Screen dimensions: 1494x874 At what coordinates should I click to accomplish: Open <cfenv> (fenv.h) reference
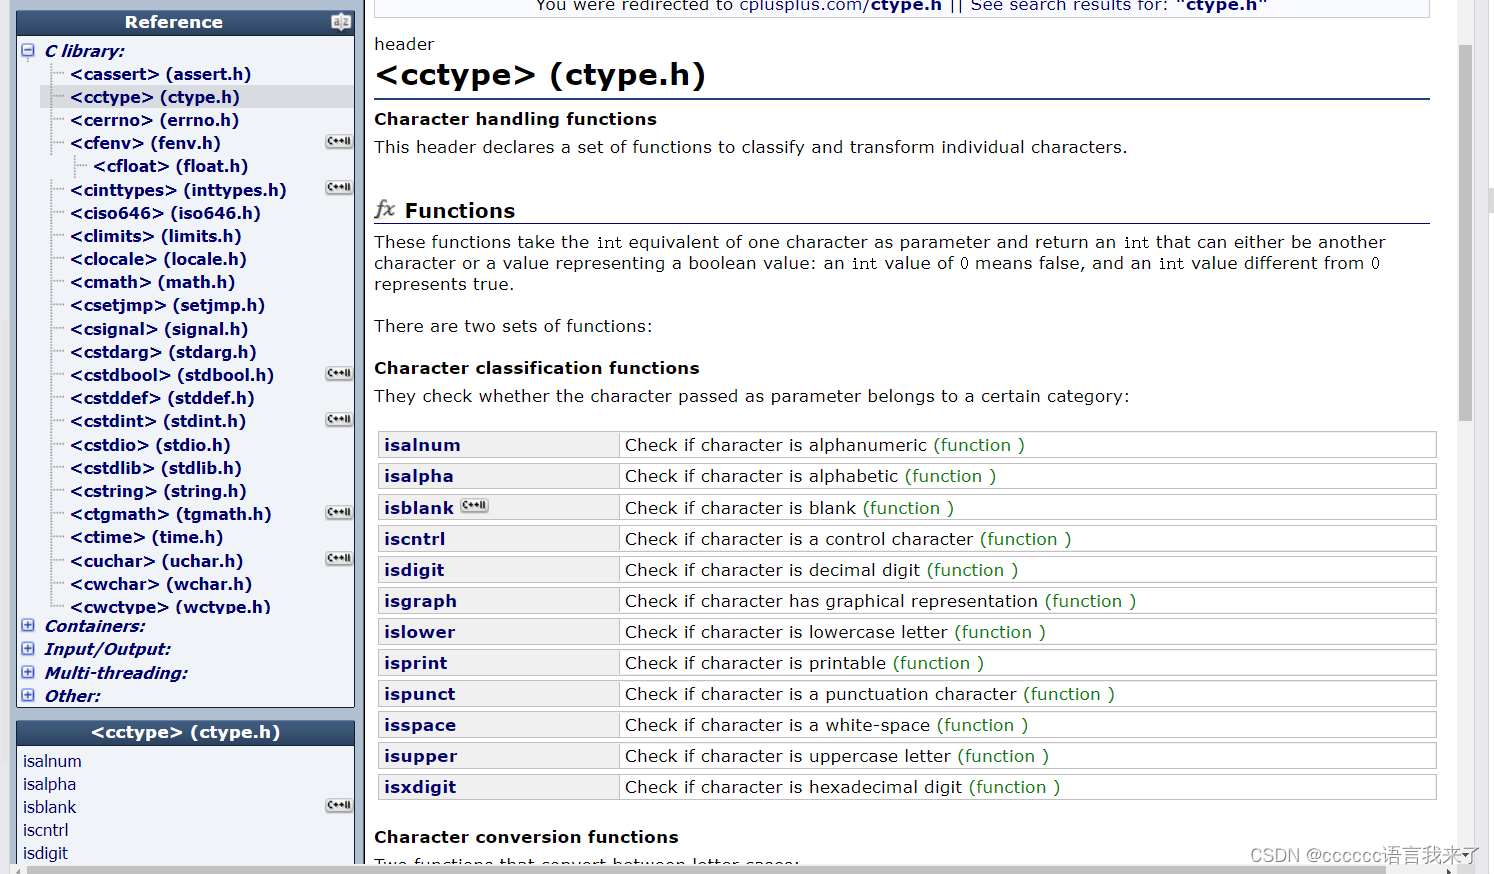[146, 143]
